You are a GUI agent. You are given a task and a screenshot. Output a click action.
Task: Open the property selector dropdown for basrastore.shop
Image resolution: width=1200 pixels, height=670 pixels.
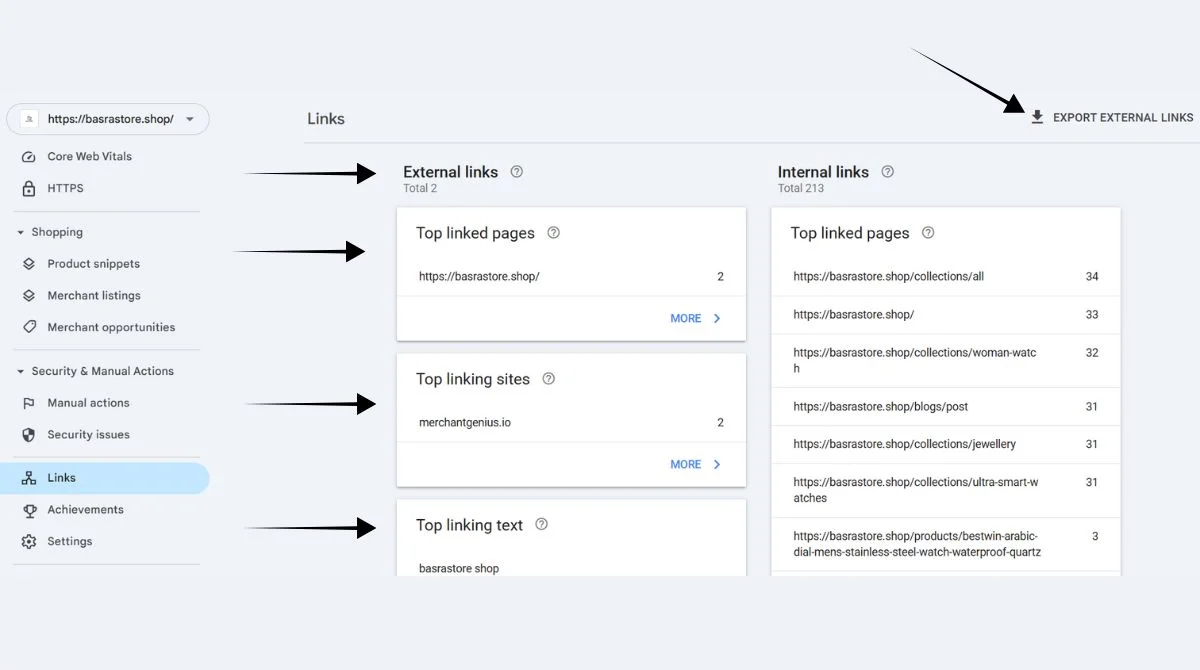coord(108,119)
